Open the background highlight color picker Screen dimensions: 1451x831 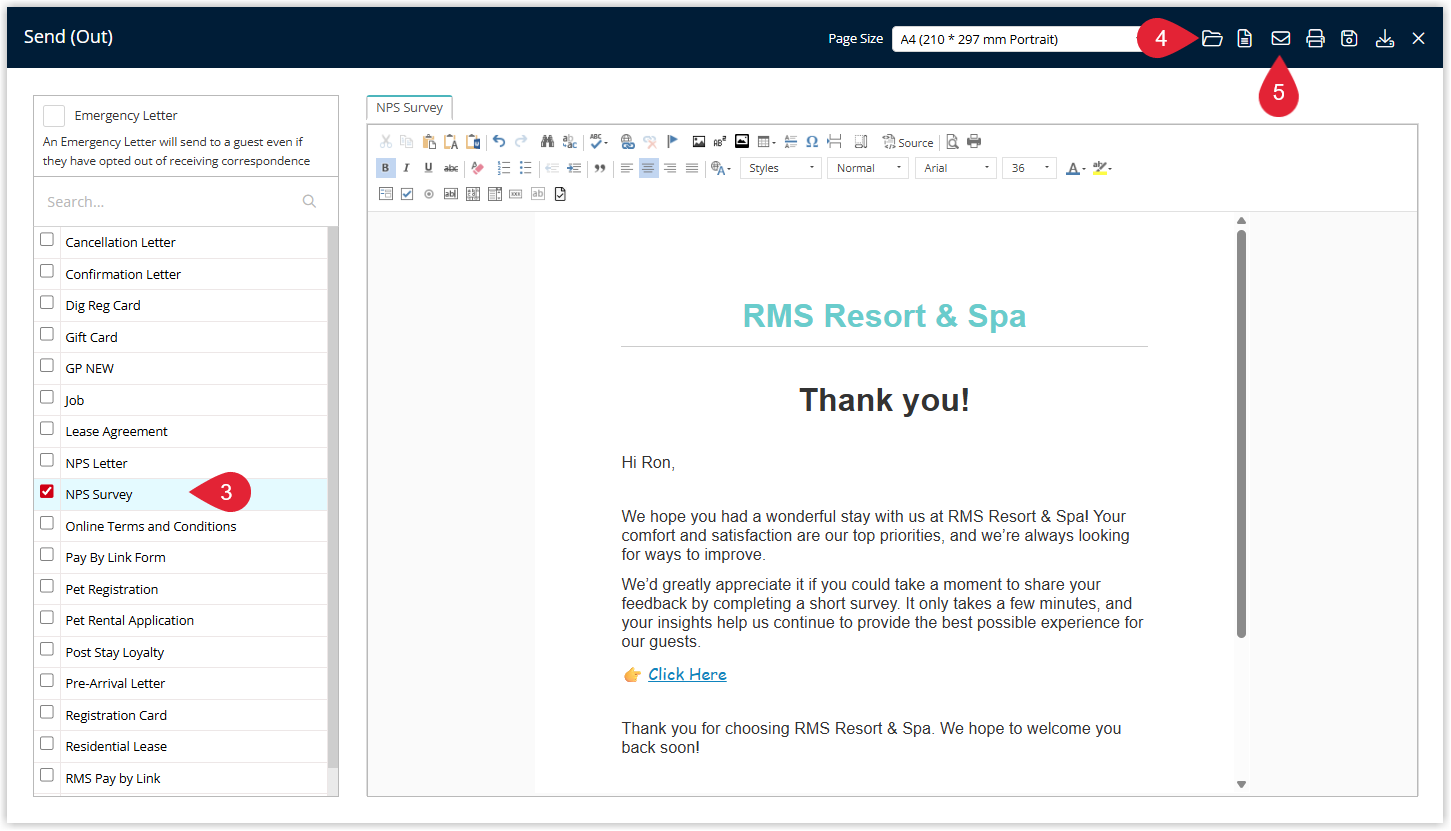pyautogui.click(x=1101, y=168)
